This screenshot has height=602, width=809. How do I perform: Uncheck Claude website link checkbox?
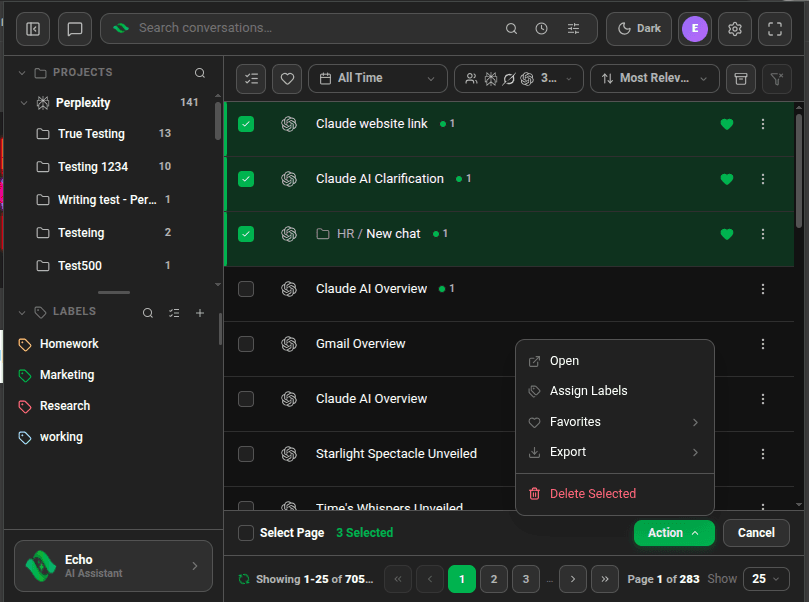click(246, 124)
